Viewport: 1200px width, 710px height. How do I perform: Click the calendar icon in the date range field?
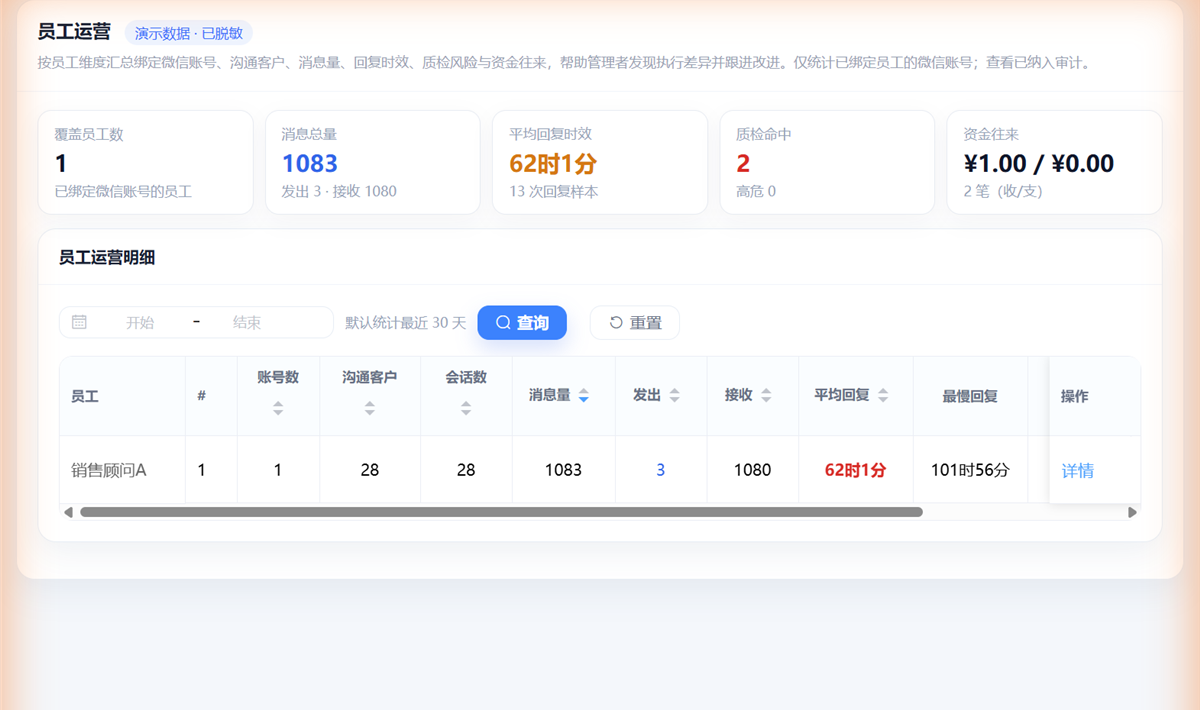(x=79, y=322)
